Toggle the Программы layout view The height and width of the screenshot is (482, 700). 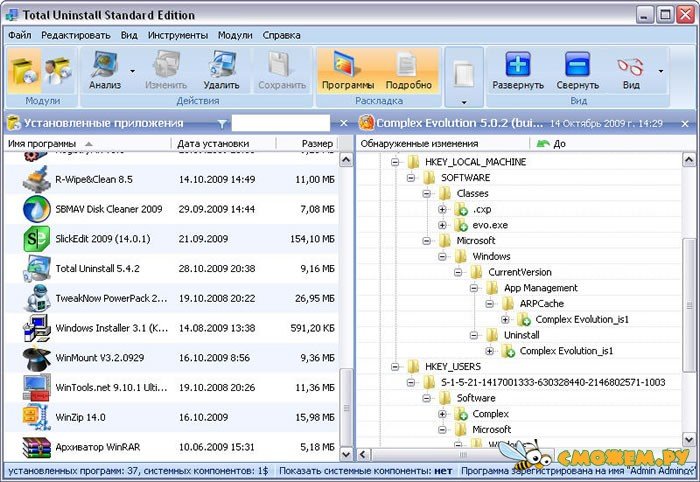(x=348, y=69)
